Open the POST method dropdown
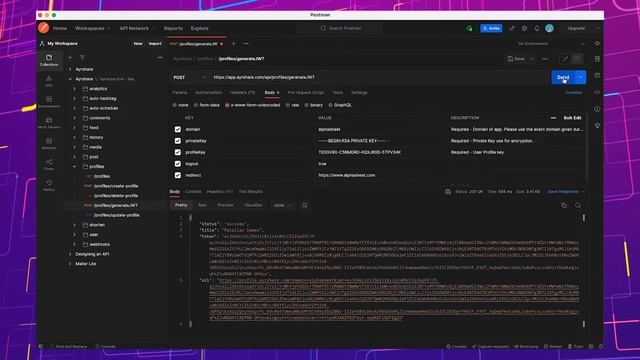 point(190,77)
